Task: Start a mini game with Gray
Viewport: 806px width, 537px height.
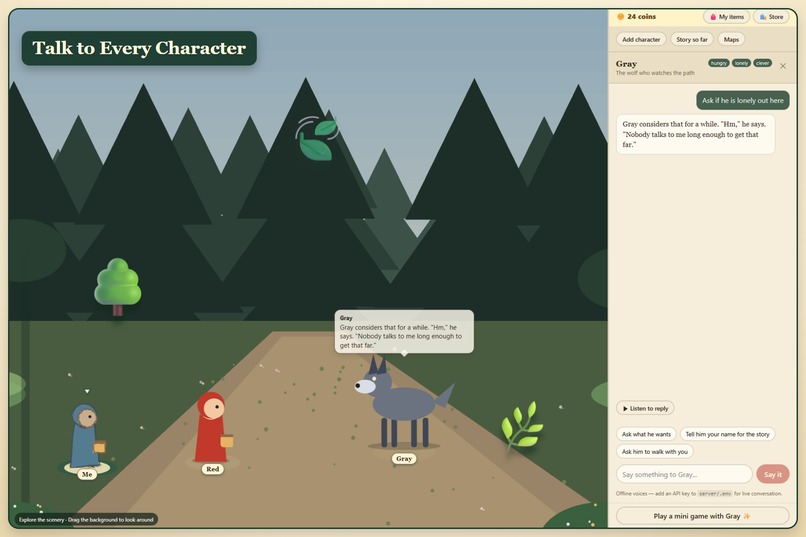Action: (x=702, y=516)
